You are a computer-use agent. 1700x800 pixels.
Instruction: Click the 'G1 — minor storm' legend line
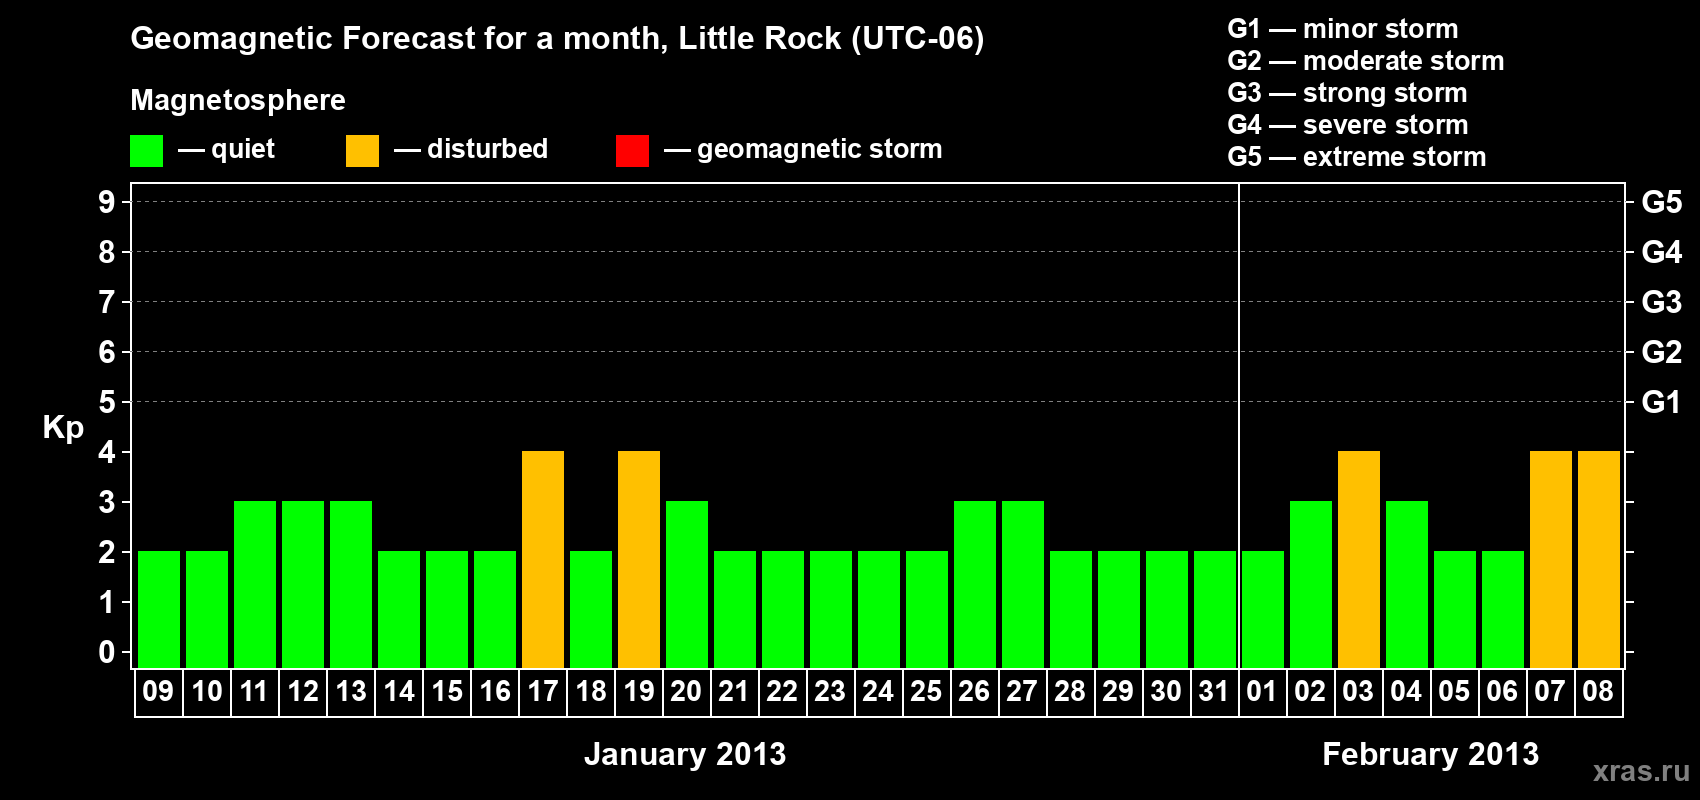1343,29
